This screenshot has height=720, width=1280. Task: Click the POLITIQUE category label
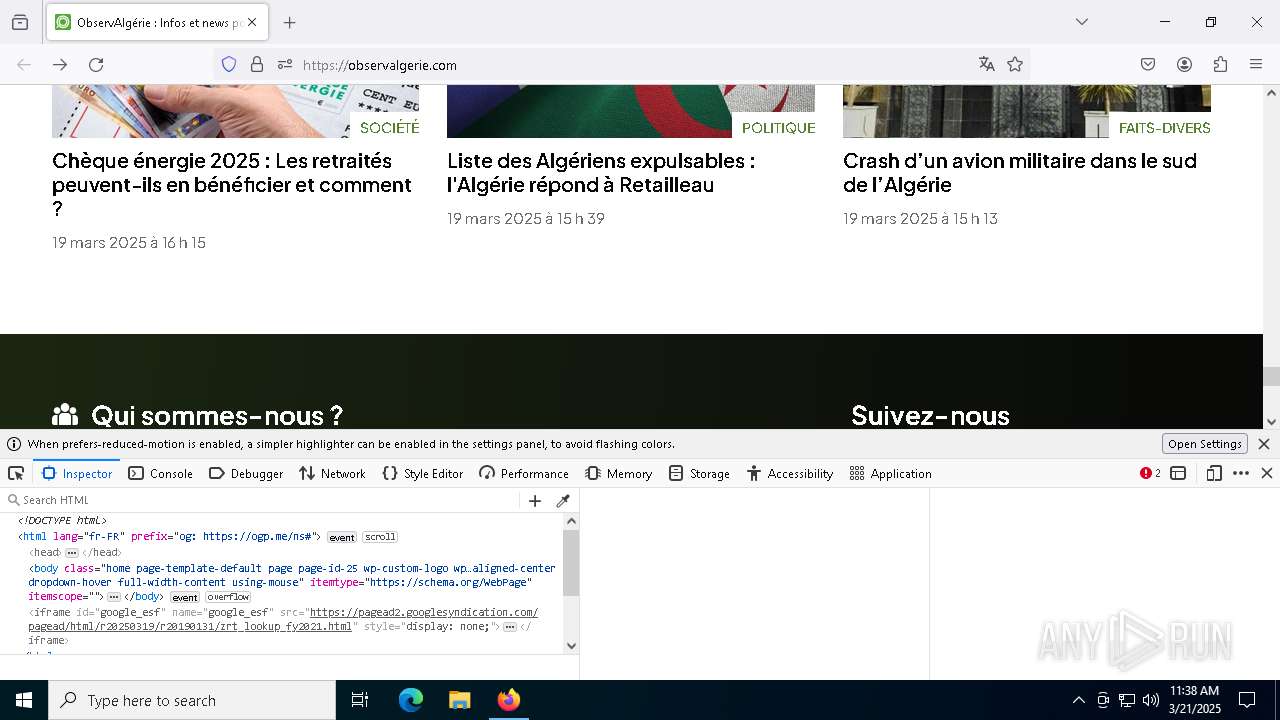[778, 128]
